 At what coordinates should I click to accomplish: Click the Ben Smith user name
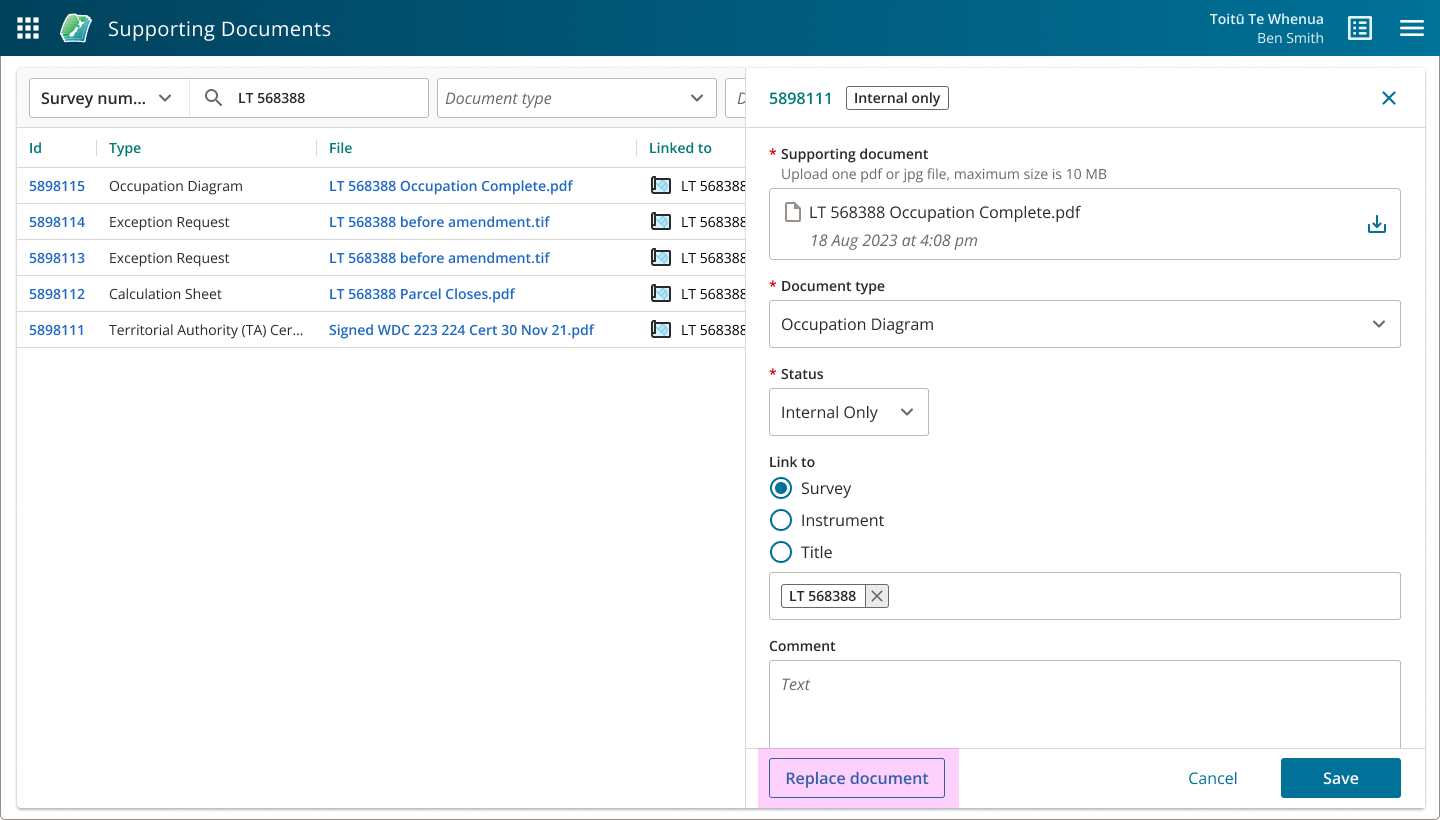pos(1290,38)
